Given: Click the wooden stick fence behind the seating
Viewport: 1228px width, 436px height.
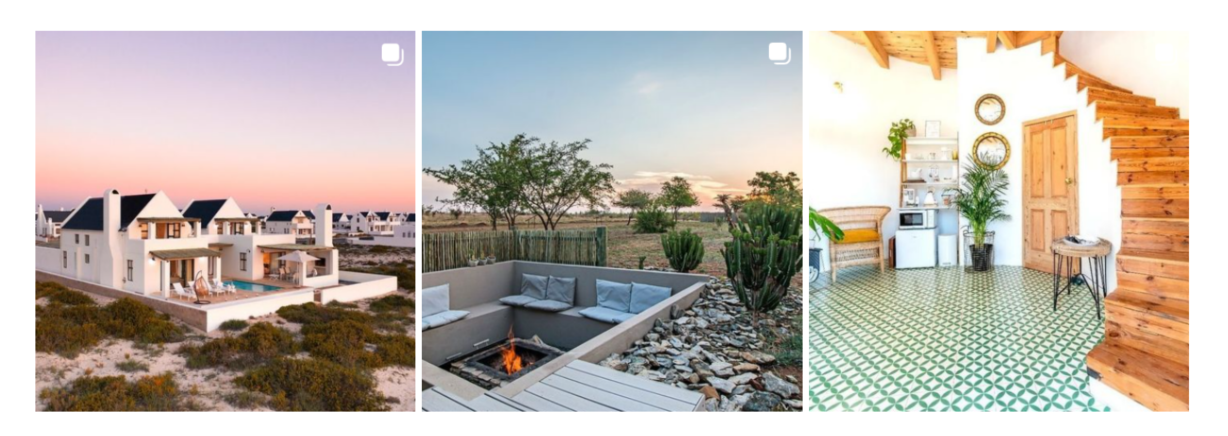Looking at the screenshot, I should [x=514, y=248].
